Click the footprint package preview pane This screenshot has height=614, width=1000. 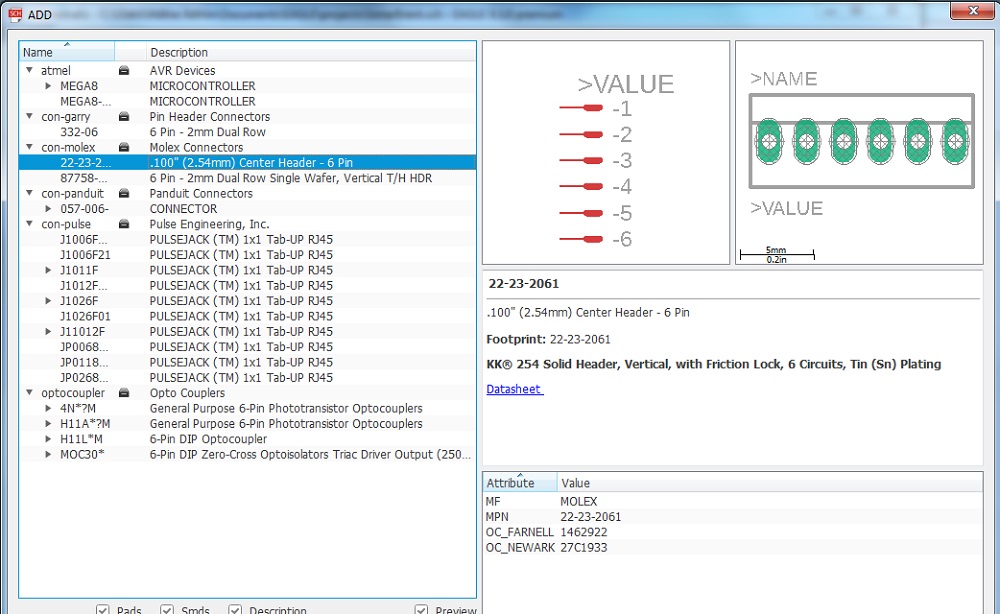tap(859, 153)
